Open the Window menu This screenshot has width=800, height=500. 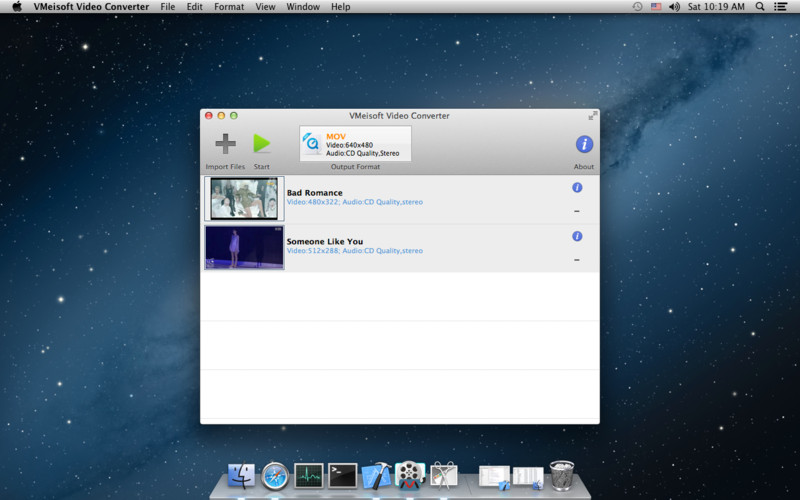coord(303,7)
